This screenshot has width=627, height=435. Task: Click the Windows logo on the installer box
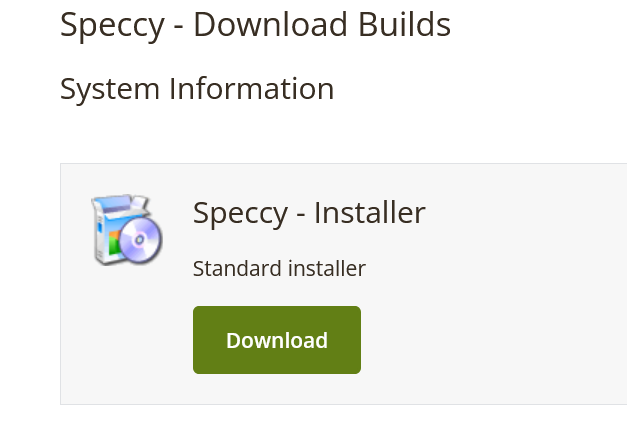point(113,240)
